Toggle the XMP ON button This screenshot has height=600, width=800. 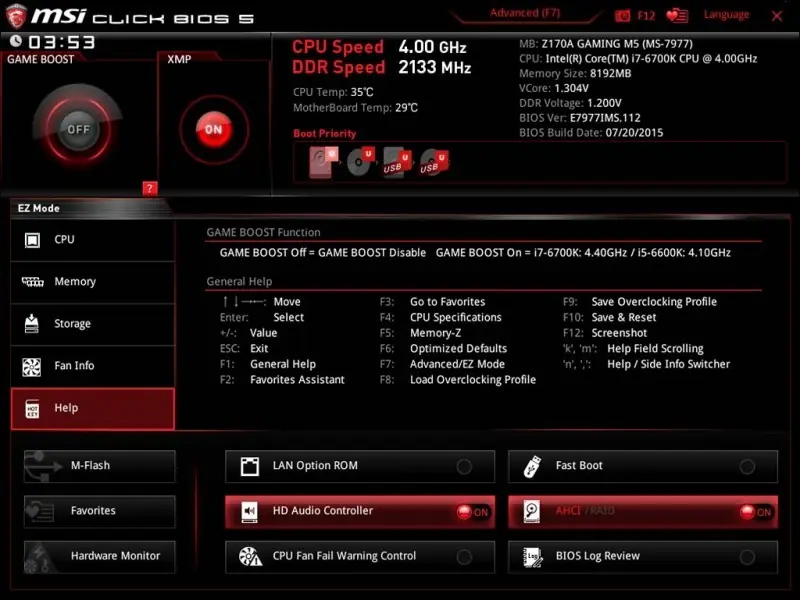[x=214, y=130]
